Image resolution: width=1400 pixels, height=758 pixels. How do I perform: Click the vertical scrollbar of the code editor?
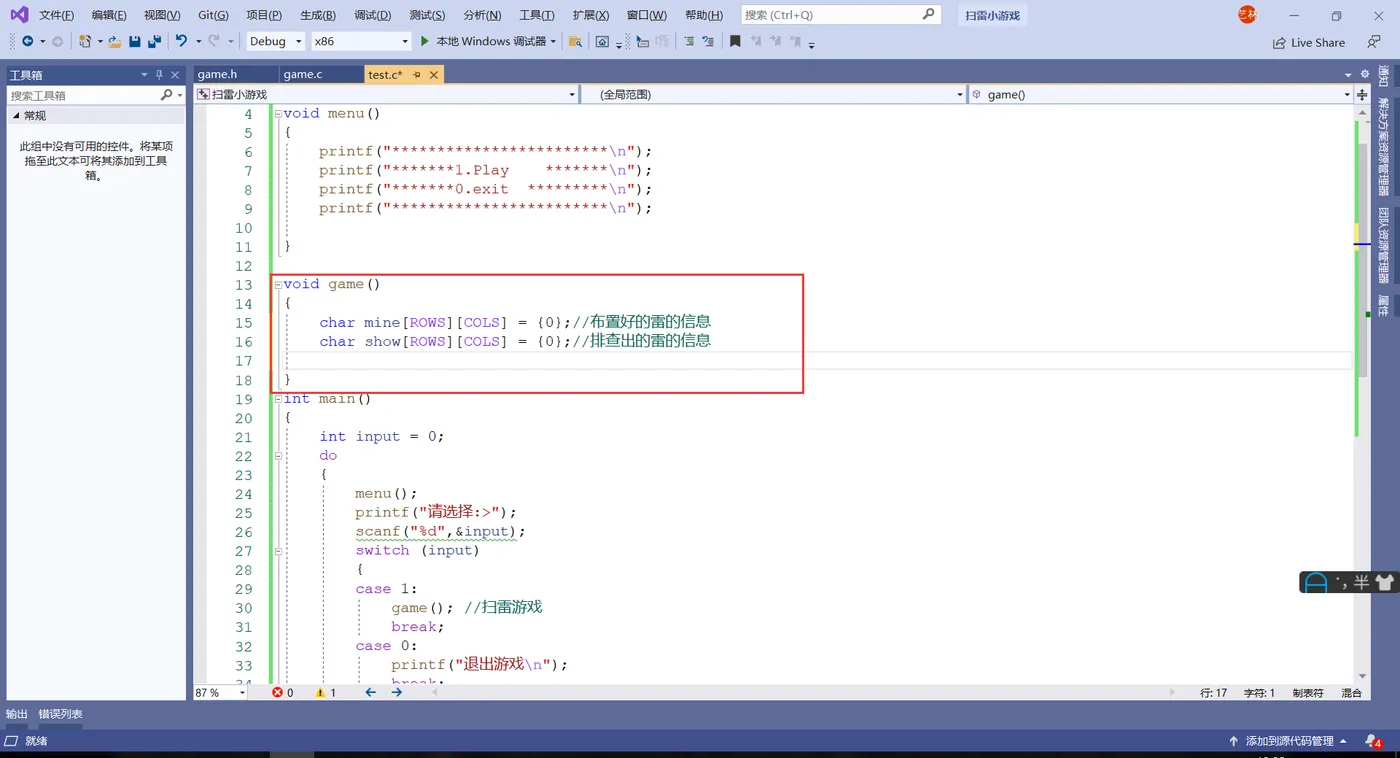point(1362,393)
